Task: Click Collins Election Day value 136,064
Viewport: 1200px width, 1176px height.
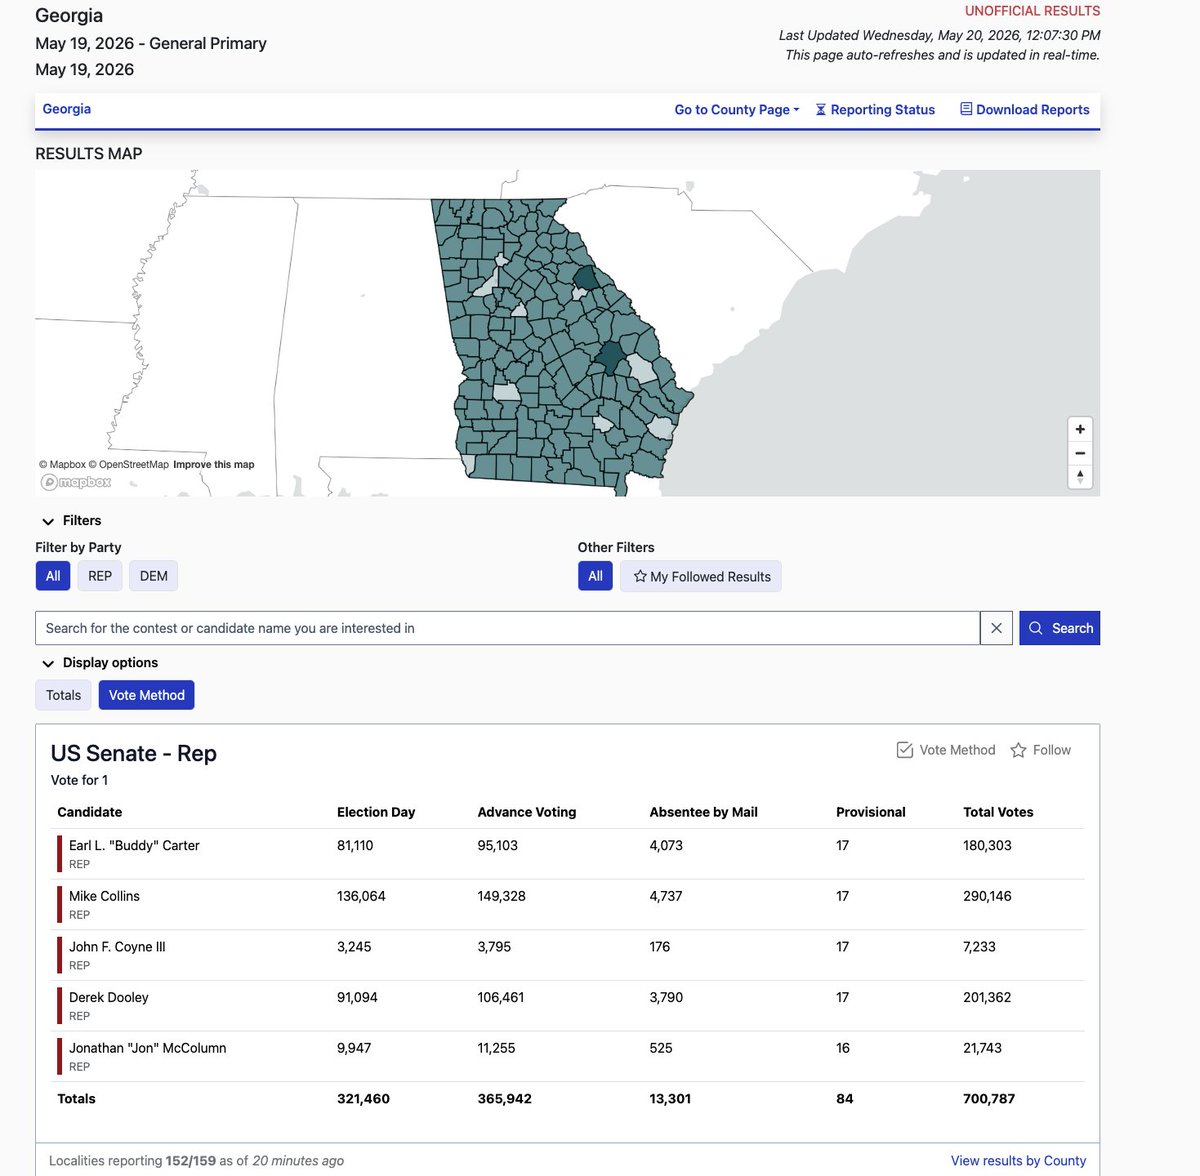Action: pos(361,896)
